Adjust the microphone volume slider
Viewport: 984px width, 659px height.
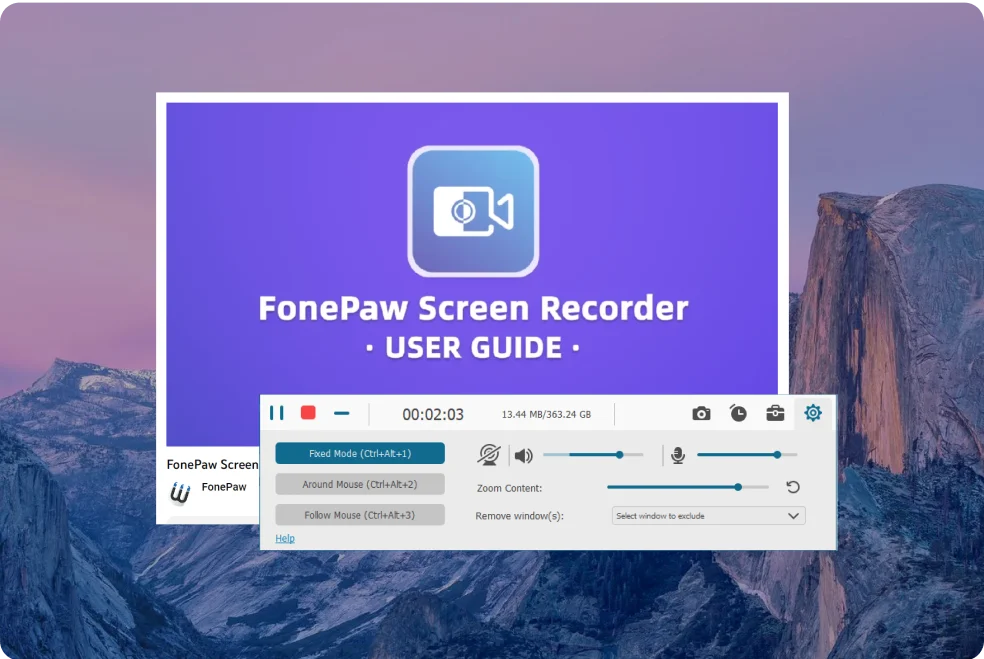(x=747, y=454)
